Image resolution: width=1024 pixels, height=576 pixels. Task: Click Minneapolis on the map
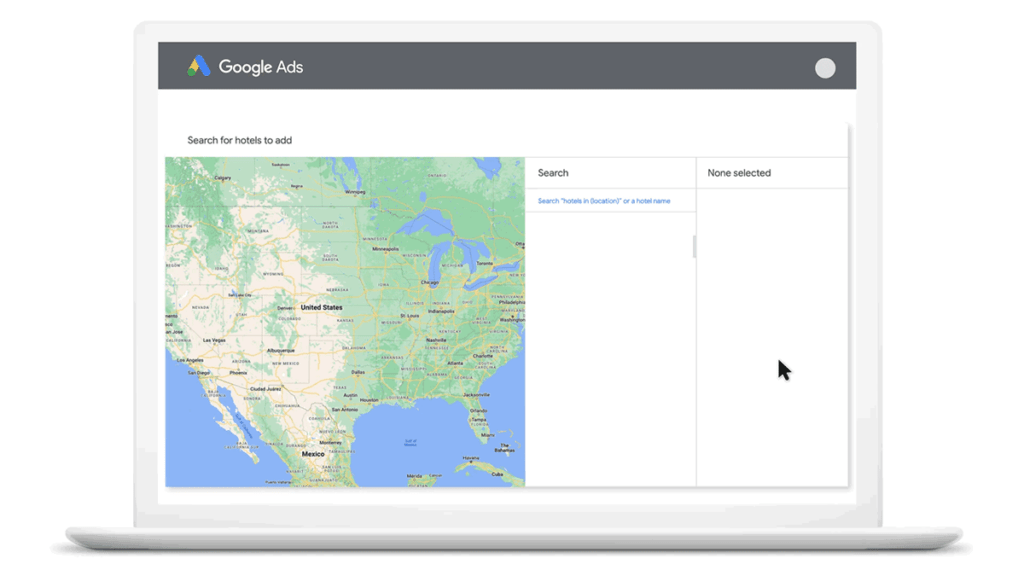tap(385, 249)
